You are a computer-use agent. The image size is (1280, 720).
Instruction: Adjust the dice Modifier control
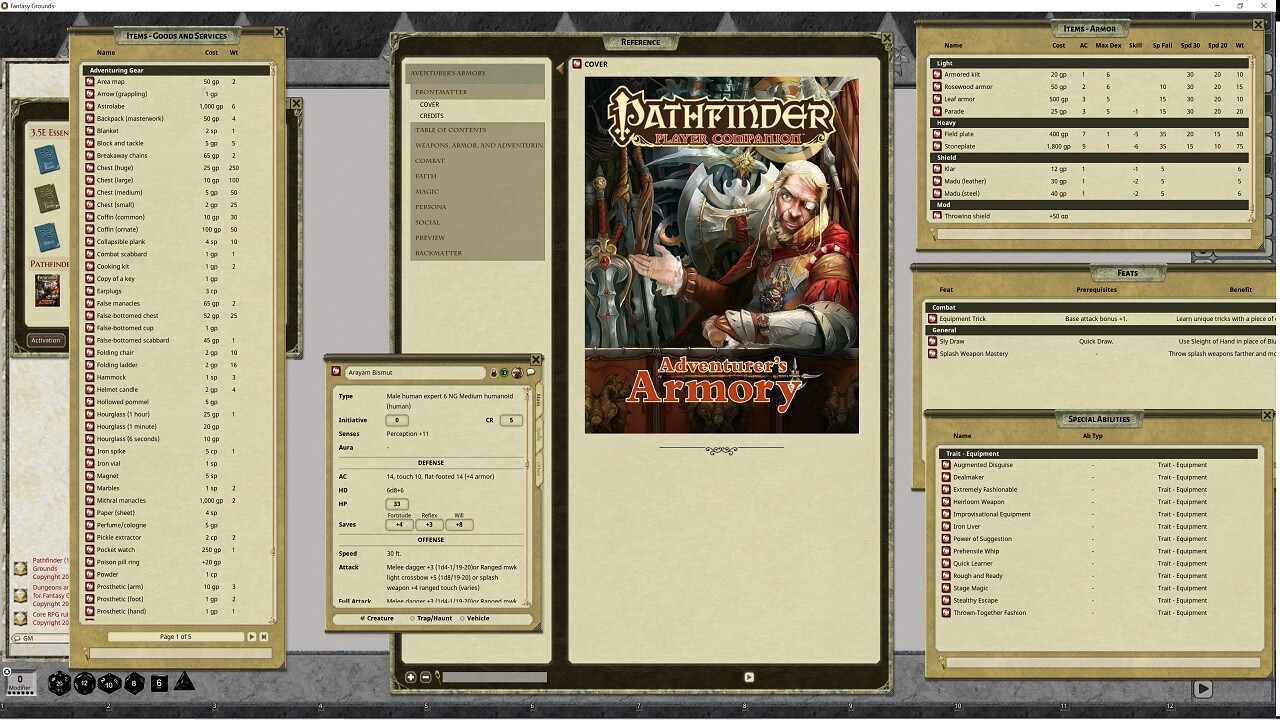click(x=20, y=683)
